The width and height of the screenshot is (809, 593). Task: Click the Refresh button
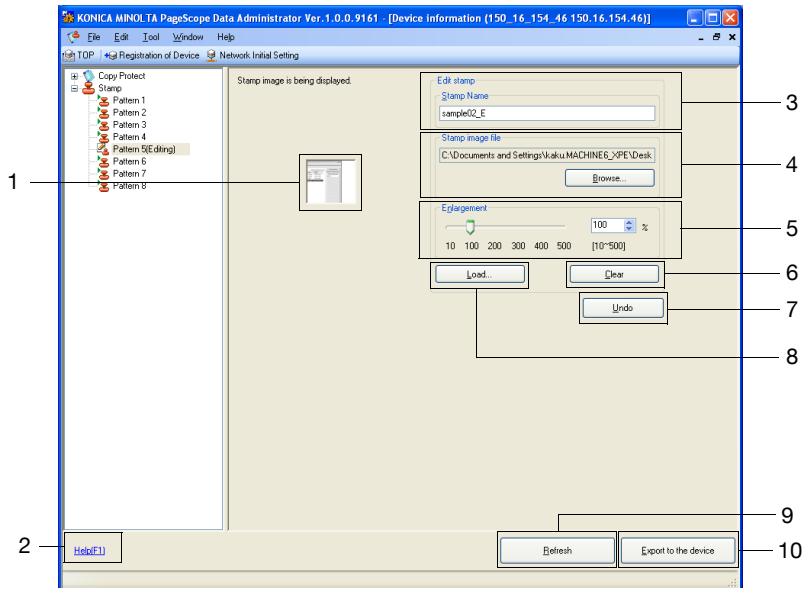click(x=557, y=551)
